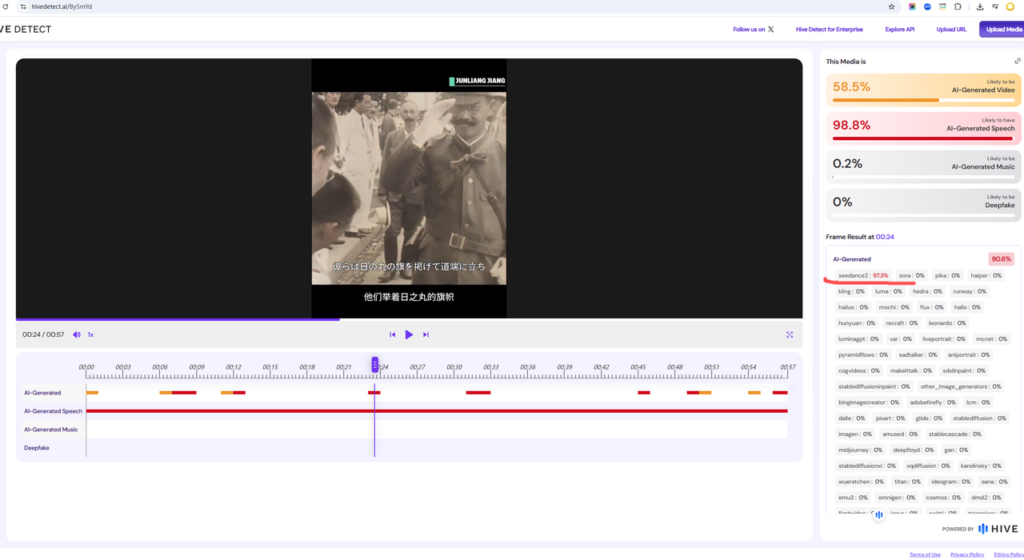Click the midjourney 0% tag
Image resolution: width=1024 pixels, height=560 pixels.
click(860, 450)
